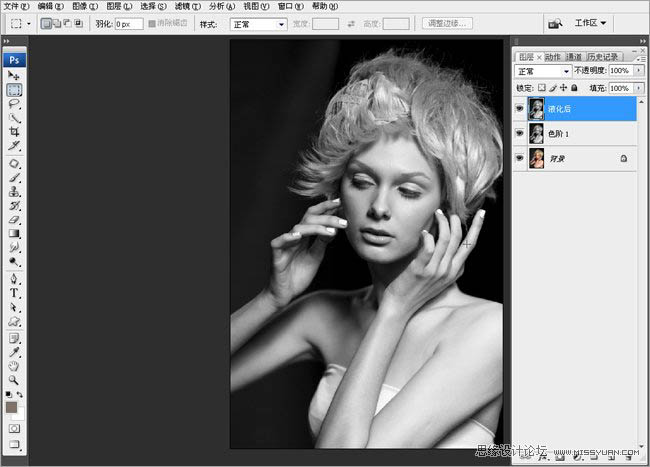Toggle visibility of 色阶 1 layer
The width and height of the screenshot is (650, 467).
pos(519,133)
